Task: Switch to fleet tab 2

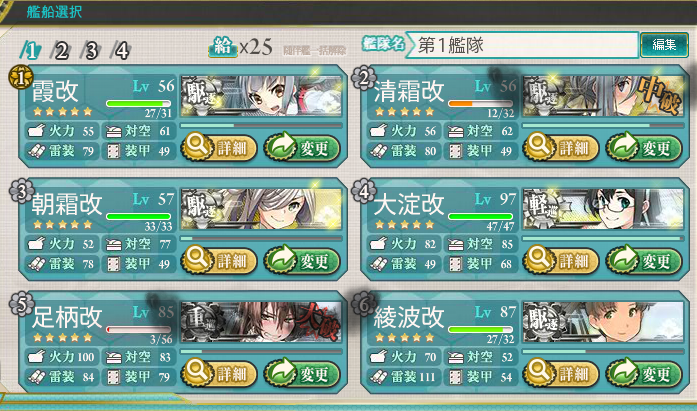Action: click(60, 51)
